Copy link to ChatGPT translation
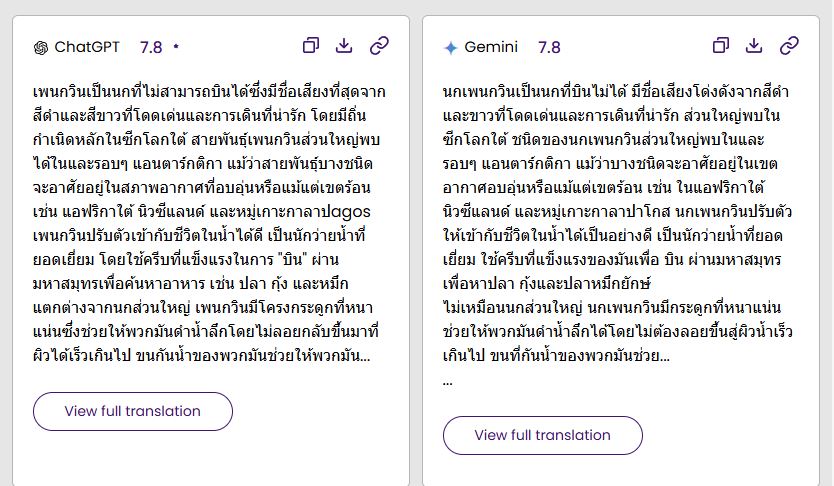Screen dimensions: 834x486 click(379, 45)
